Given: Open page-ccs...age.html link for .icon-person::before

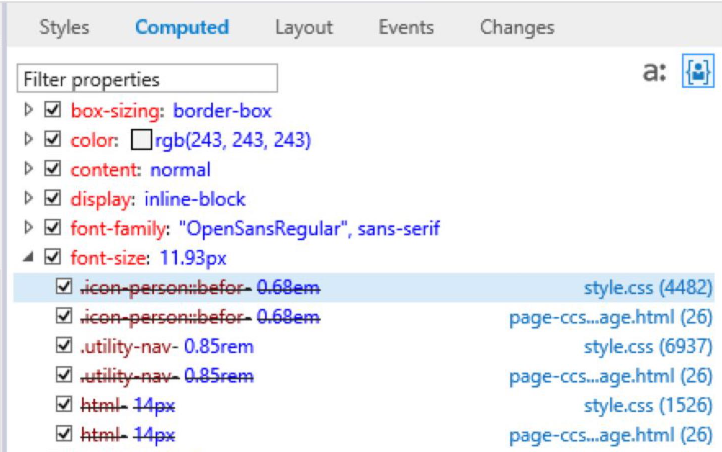Looking at the screenshot, I should pos(611,318).
